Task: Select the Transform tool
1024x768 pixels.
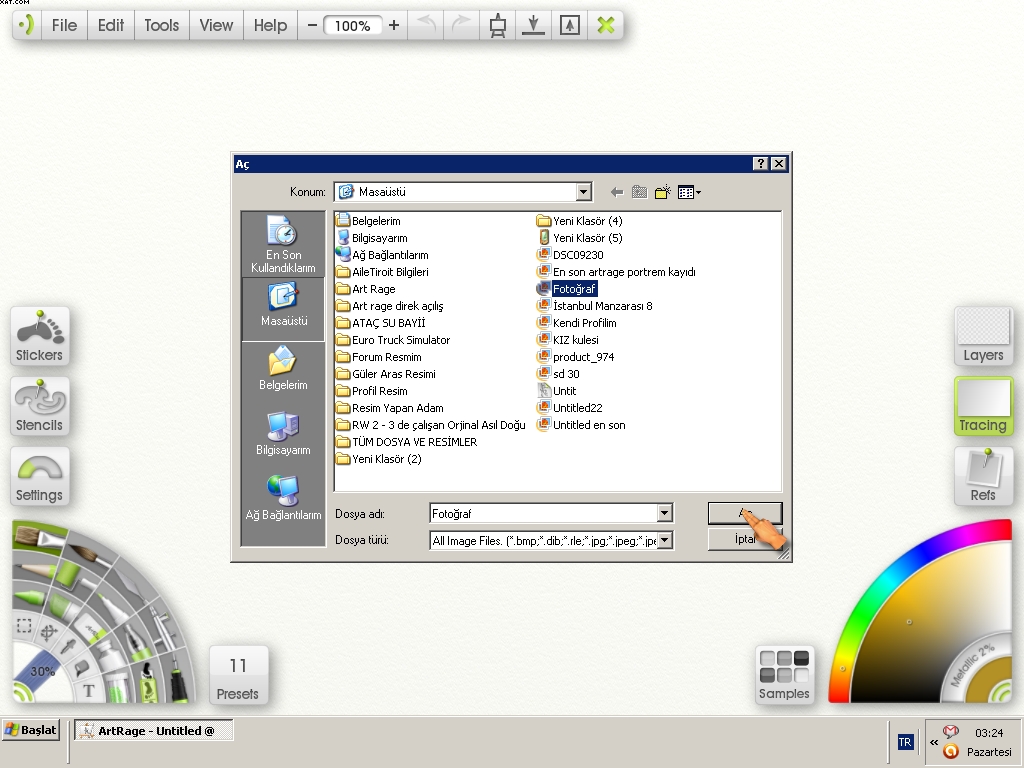Action: [48, 632]
